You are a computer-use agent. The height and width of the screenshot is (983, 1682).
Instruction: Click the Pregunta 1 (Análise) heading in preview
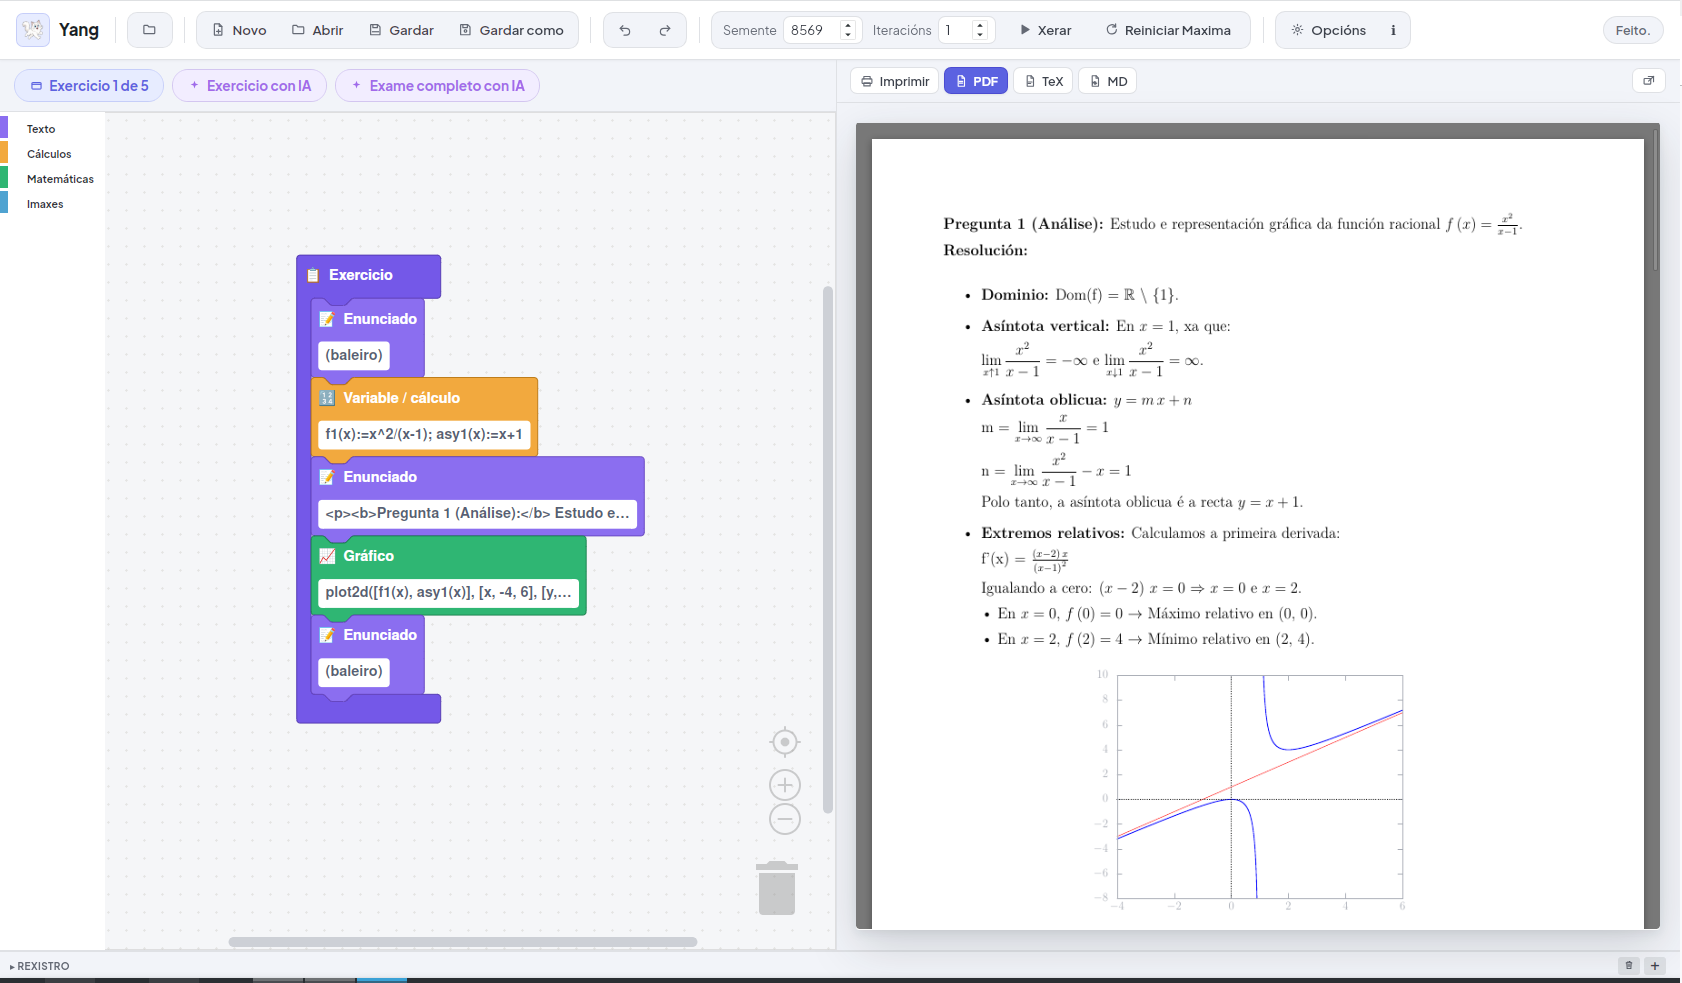[x=1023, y=224]
